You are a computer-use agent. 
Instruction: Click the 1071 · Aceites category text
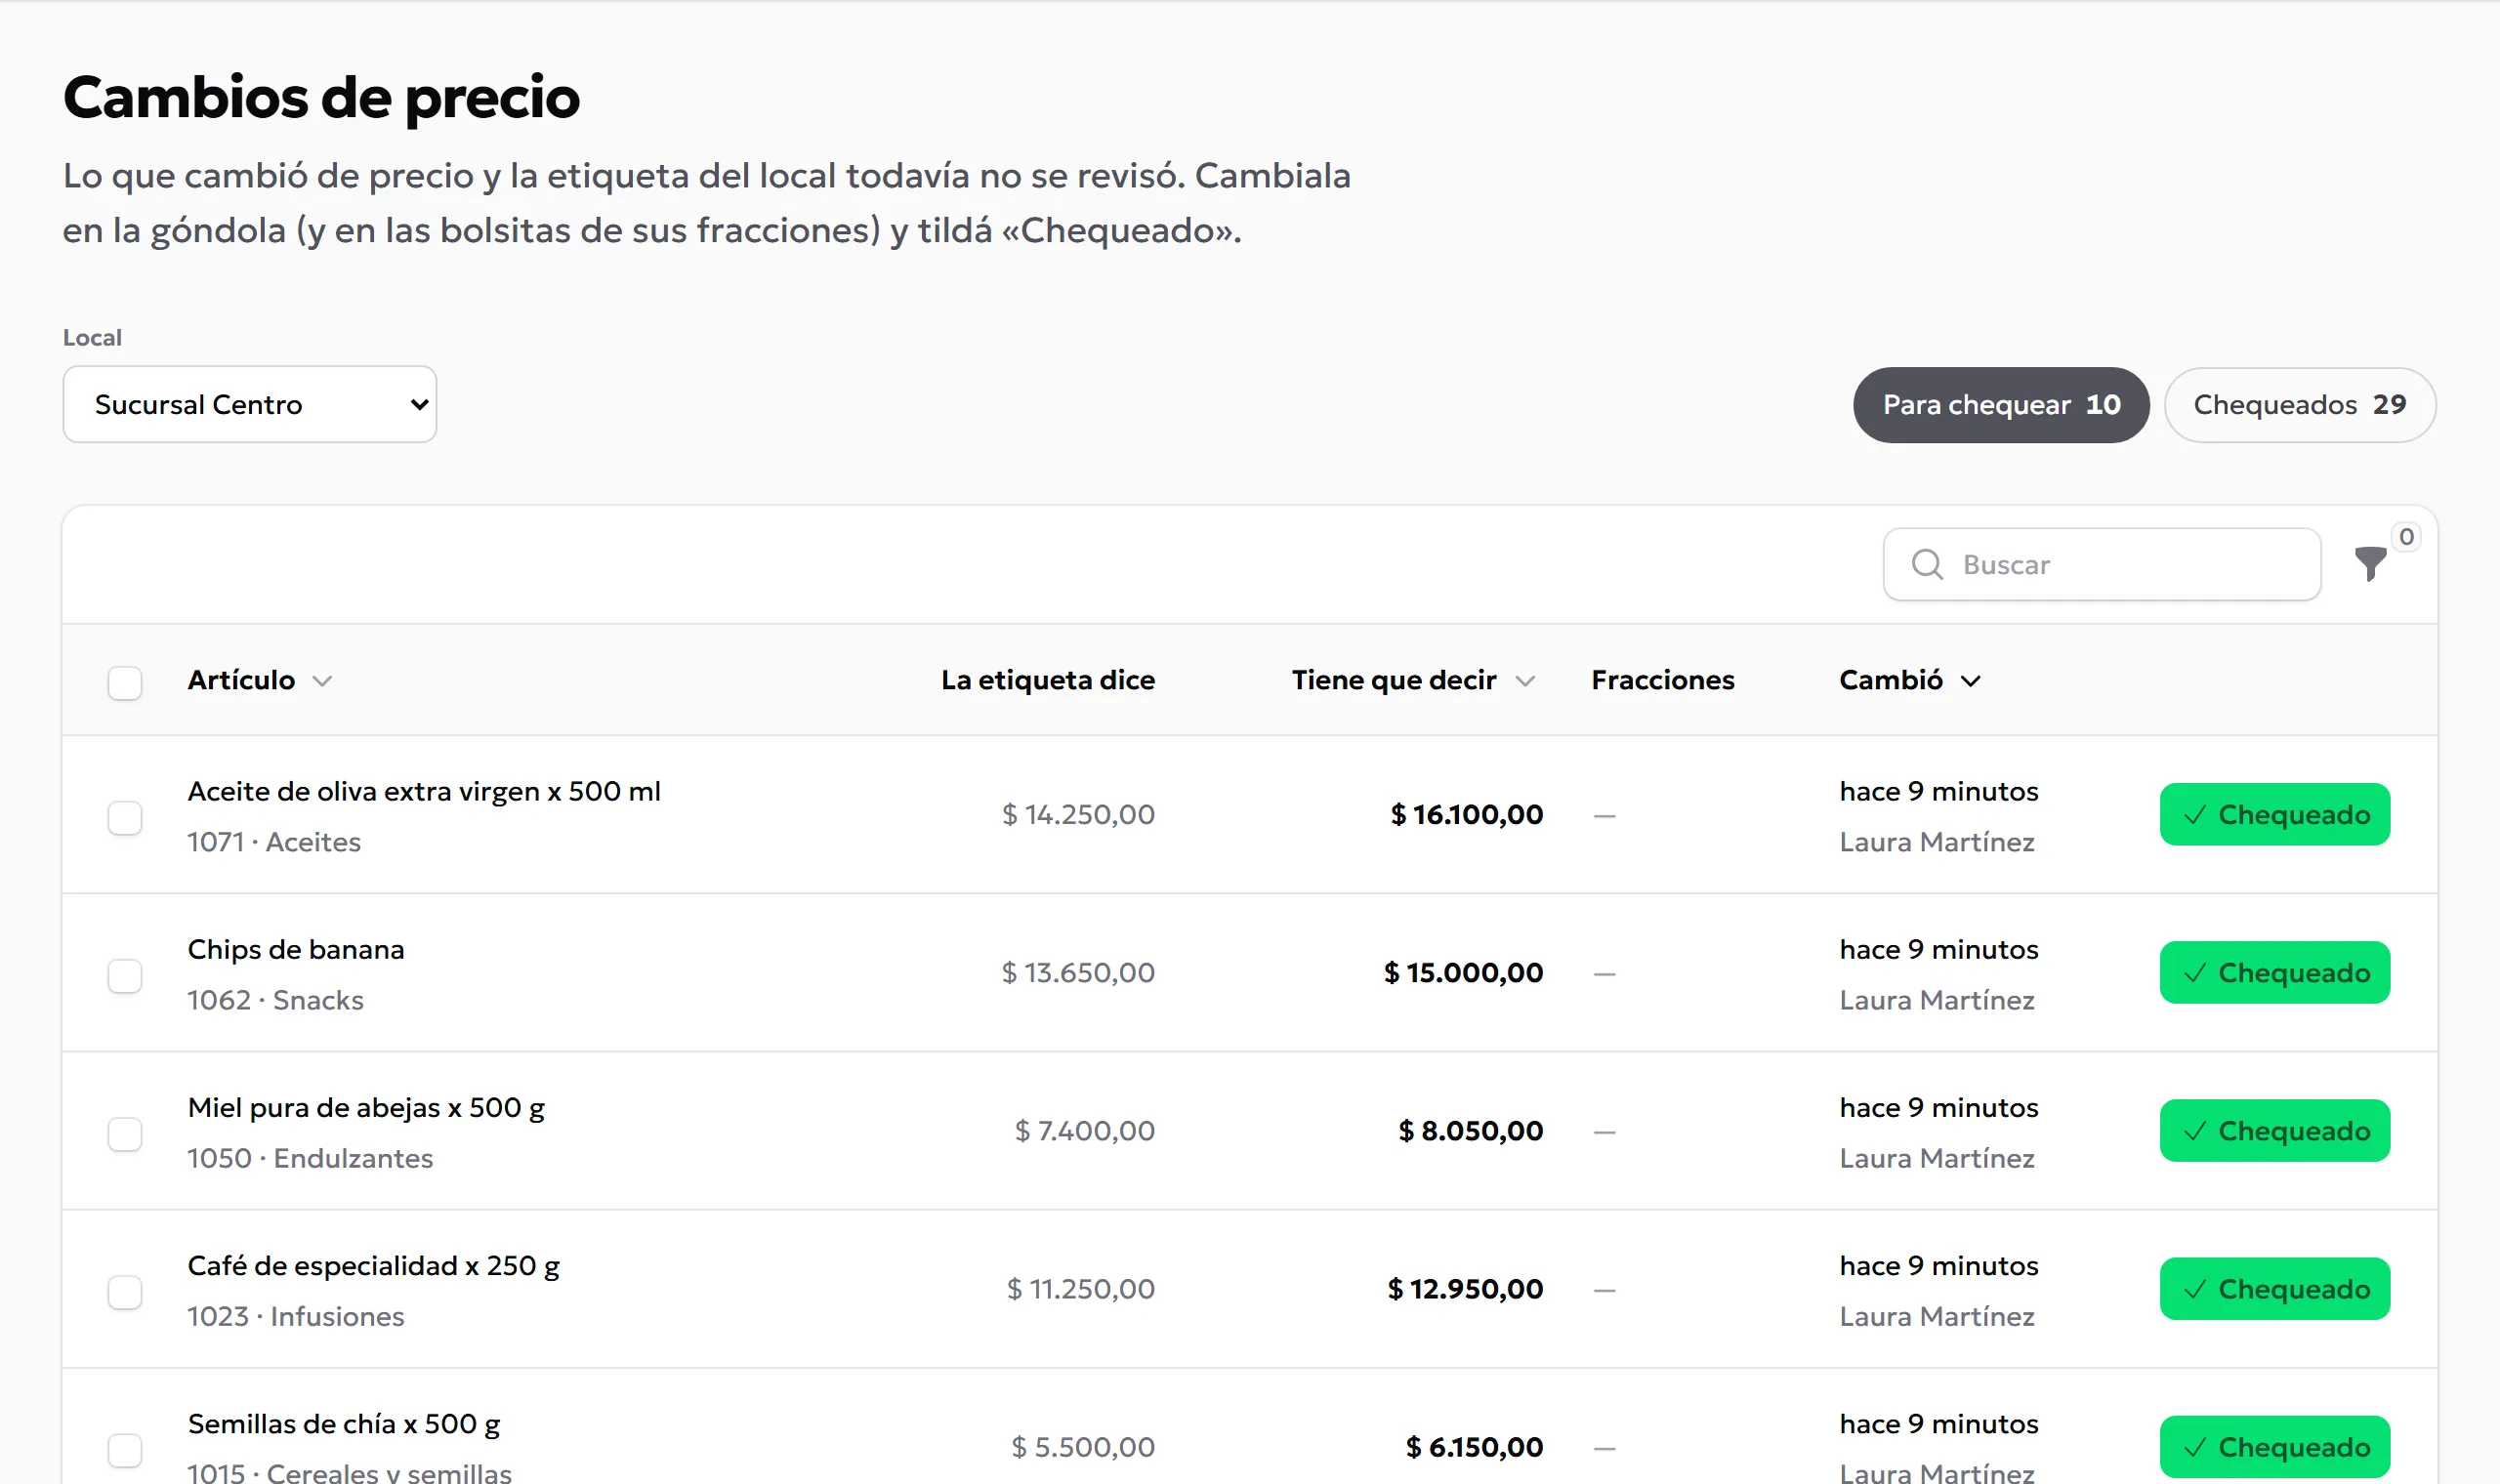[274, 842]
